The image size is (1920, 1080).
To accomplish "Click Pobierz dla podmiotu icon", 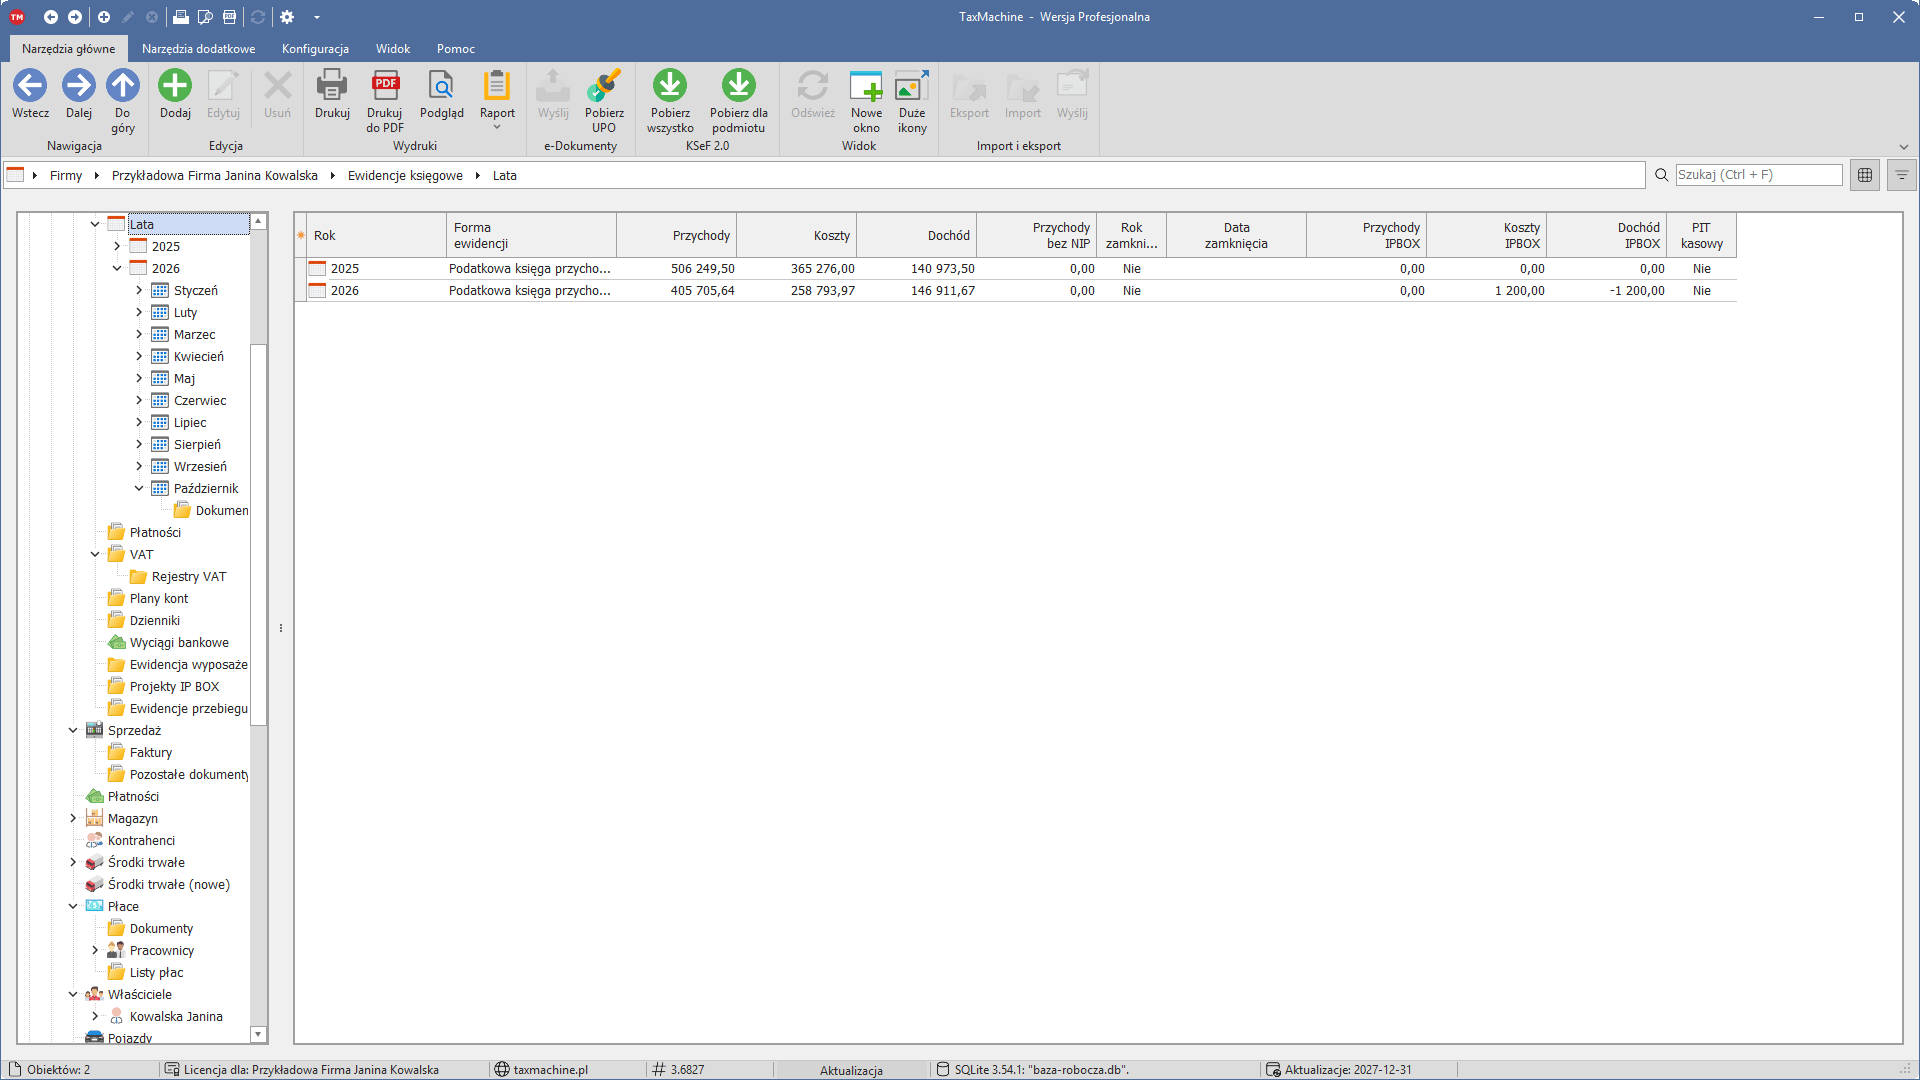I will (739, 86).
